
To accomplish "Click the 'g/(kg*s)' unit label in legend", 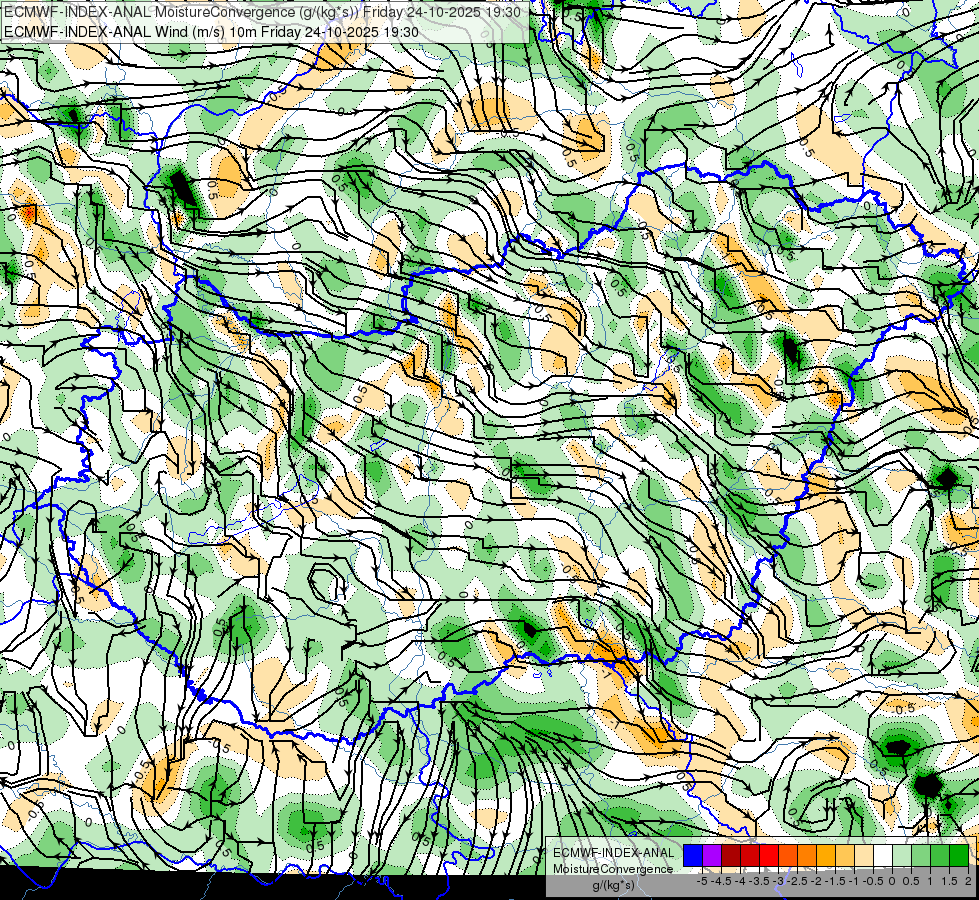I will tap(613, 886).
